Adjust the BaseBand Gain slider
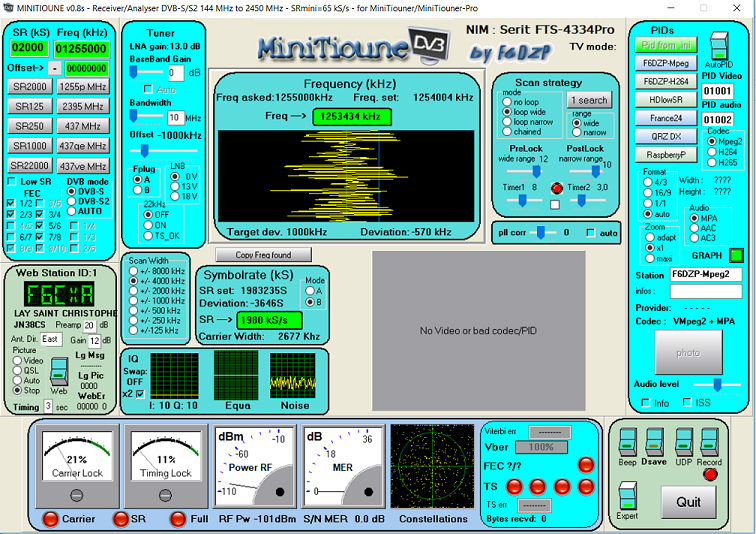The width and height of the screenshot is (756, 534). [x=134, y=72]
